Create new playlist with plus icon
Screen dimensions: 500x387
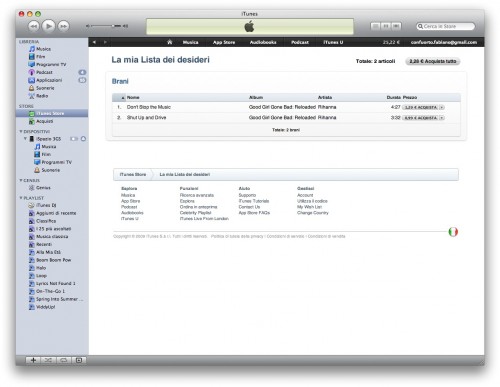click(33, 360)
